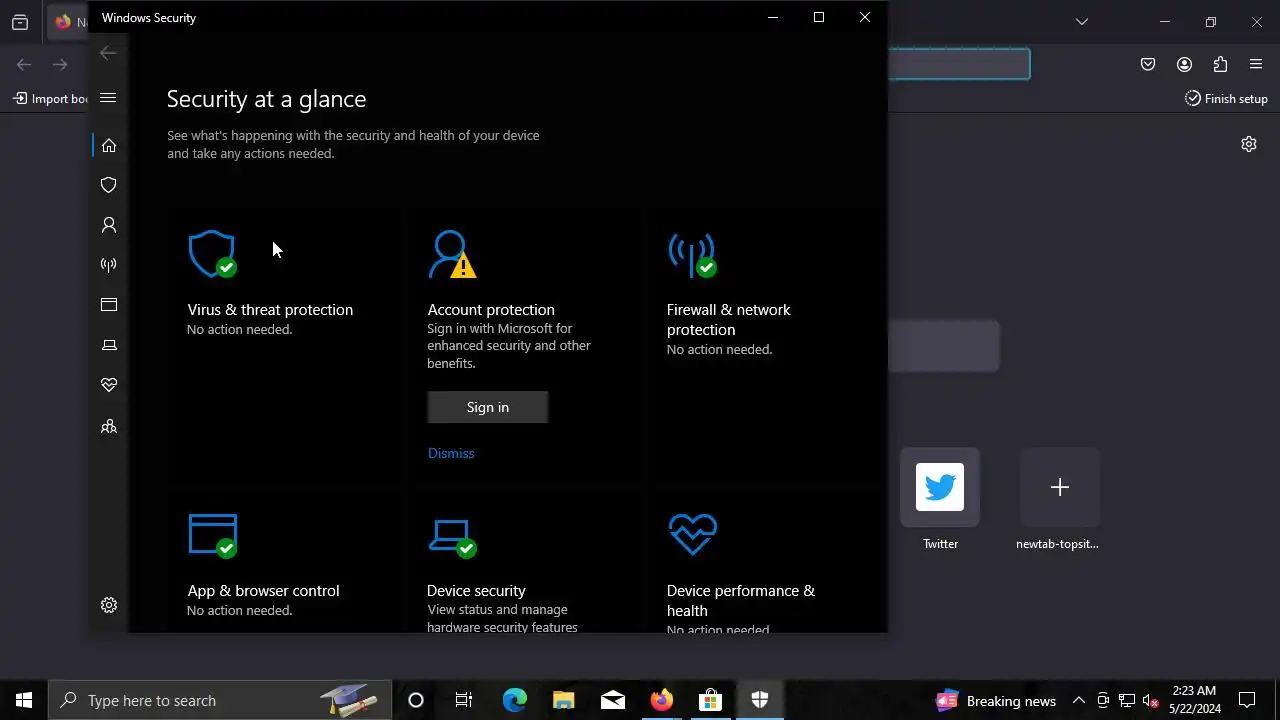The width and height of the screenshot is (1280, 720).
Task: Open Device performance & health title text
Action: (741, 600)
